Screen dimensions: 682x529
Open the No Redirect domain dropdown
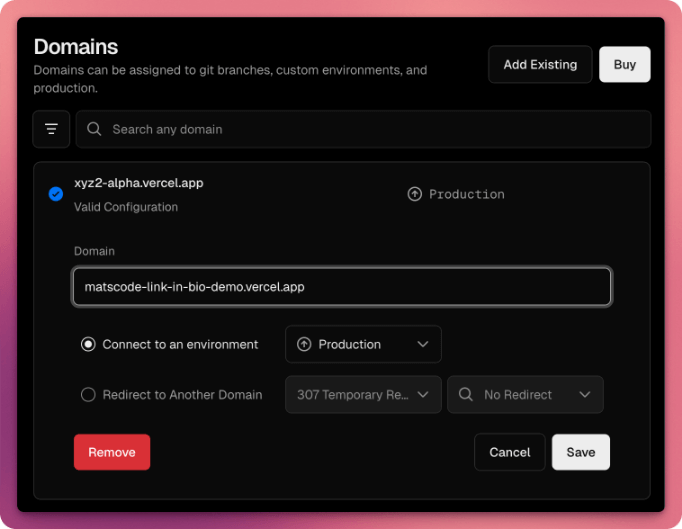525,395
